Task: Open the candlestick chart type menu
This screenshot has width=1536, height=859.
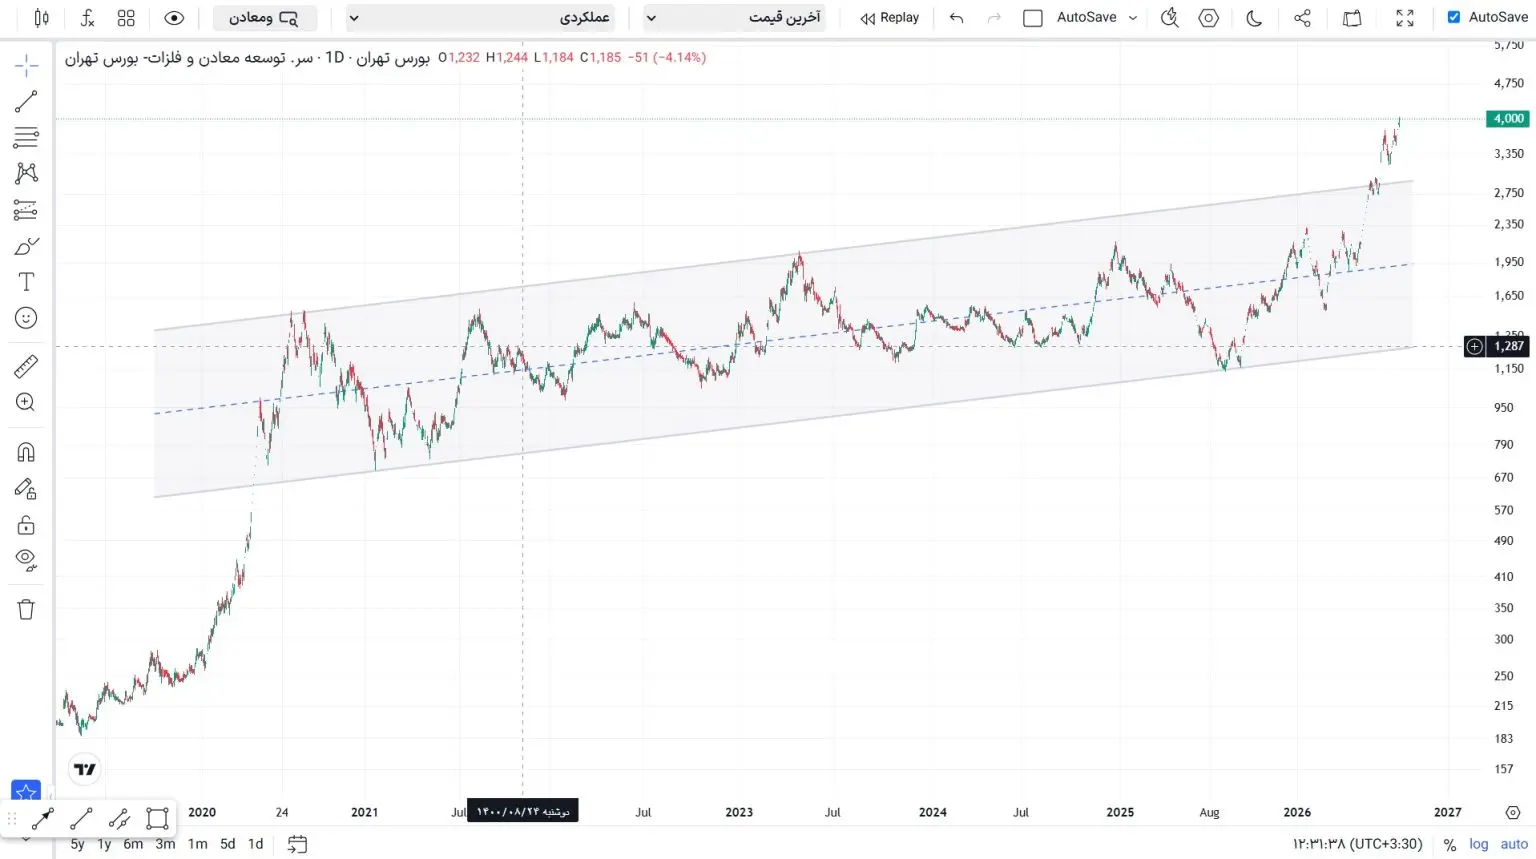Action: tap(41, 18)
